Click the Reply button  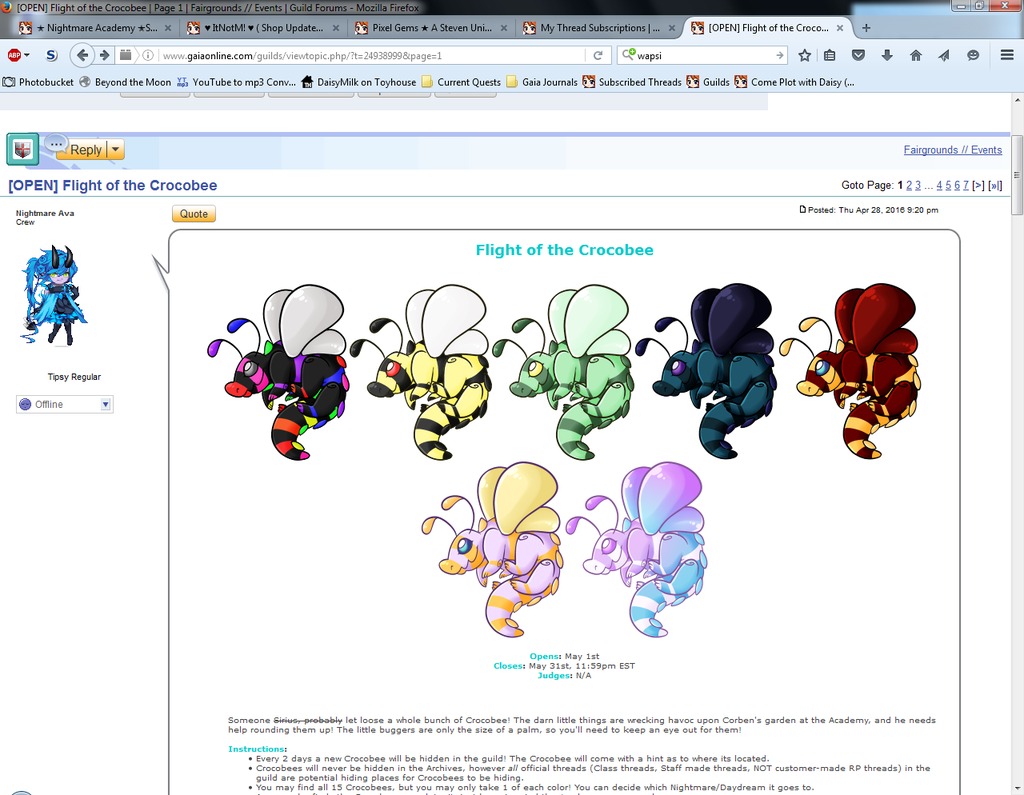(85, 150)
